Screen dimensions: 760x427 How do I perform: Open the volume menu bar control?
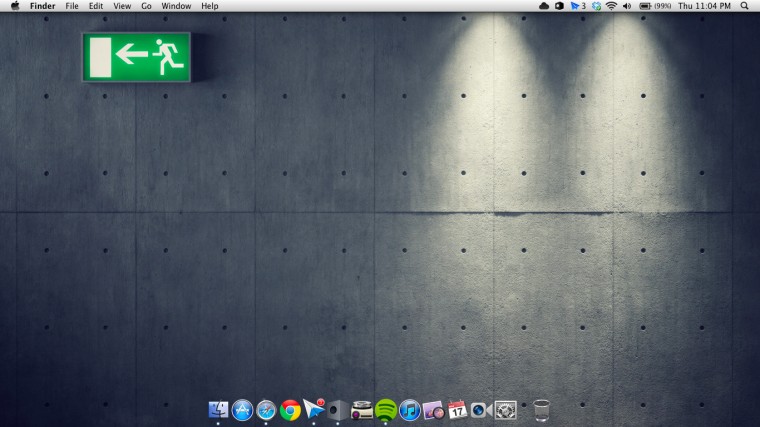click(627, 6)
